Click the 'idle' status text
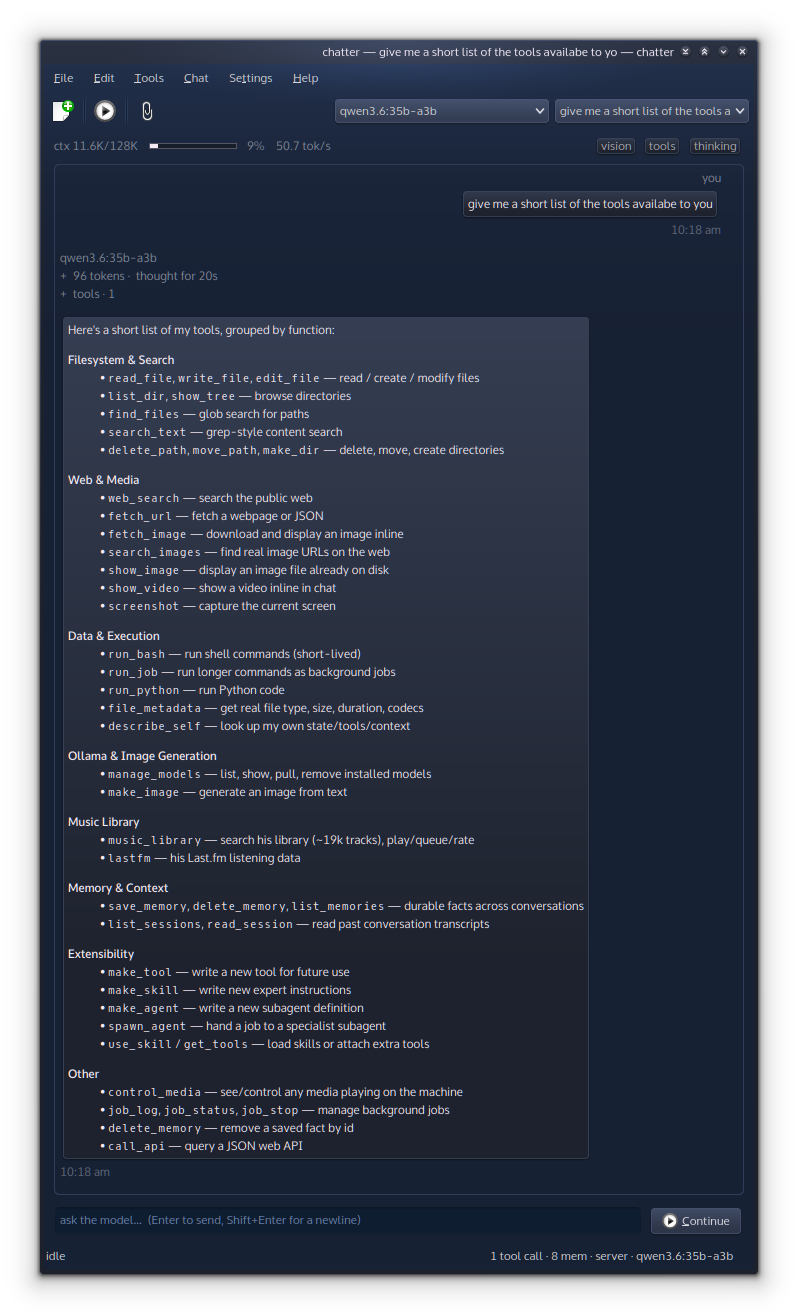The height and width of the screenshot is (1314, 798). (56, 1256)
